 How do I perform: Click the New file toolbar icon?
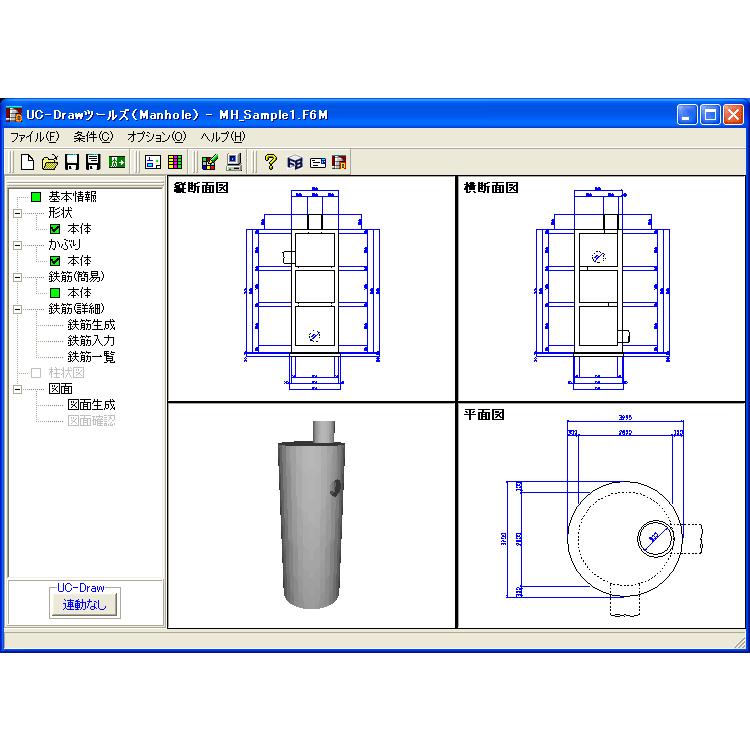tap(27, 162)
